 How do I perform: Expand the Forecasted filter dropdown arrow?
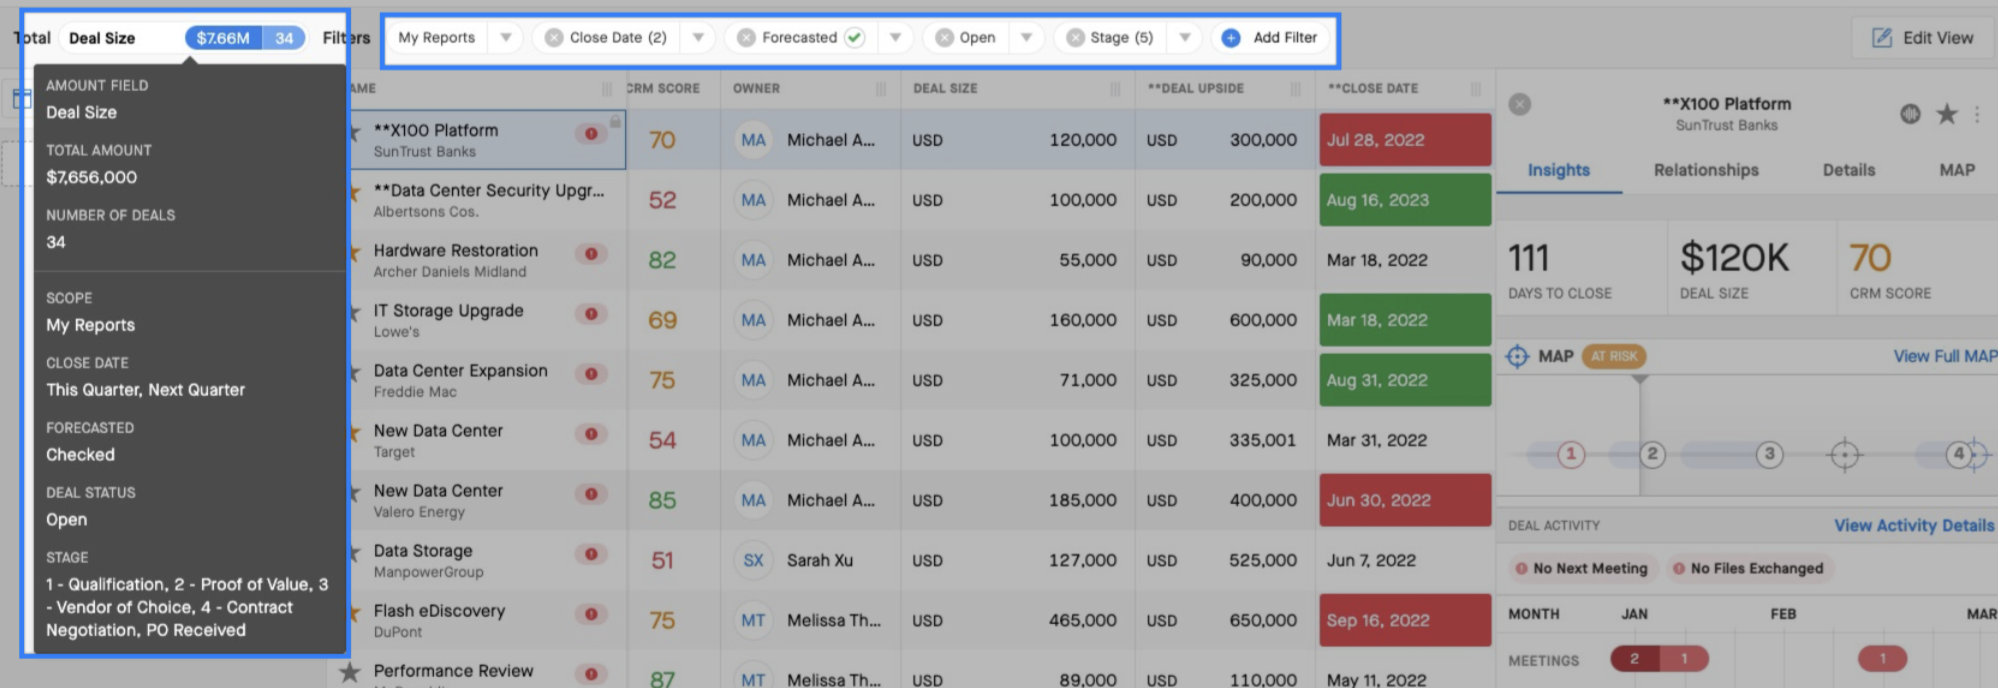click(x=895, y=38)
